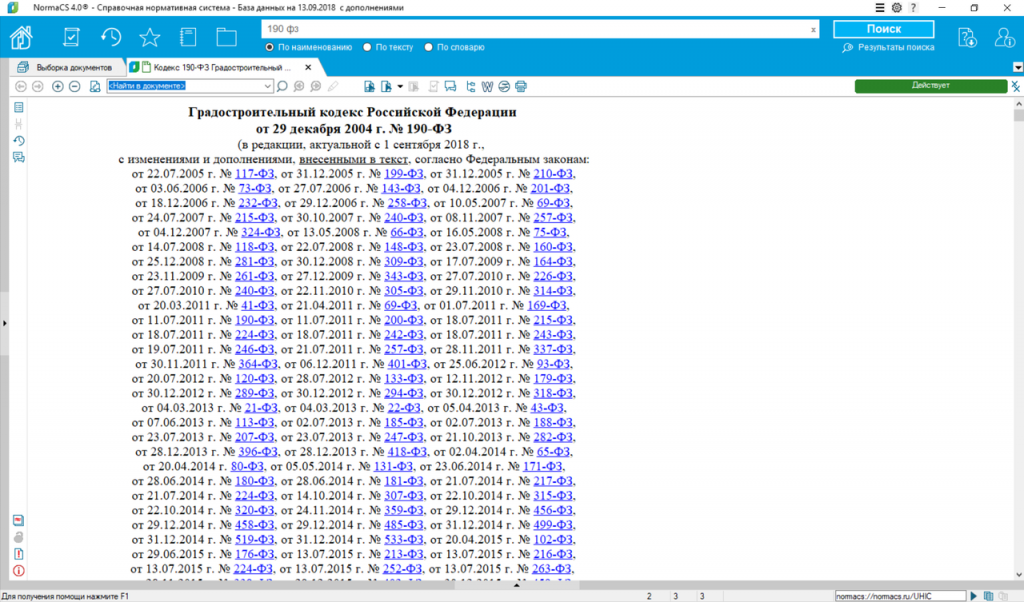Click the play arrow in status bar
The image size is (1024, 602).
click(974, 596)
